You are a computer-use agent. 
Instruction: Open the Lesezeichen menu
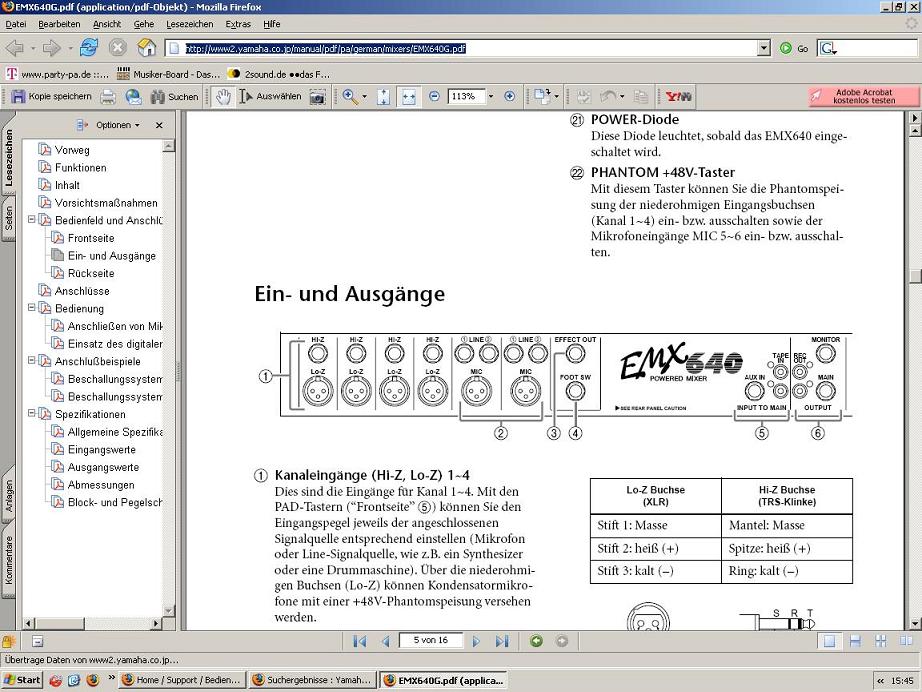click(x=189, y=24)
